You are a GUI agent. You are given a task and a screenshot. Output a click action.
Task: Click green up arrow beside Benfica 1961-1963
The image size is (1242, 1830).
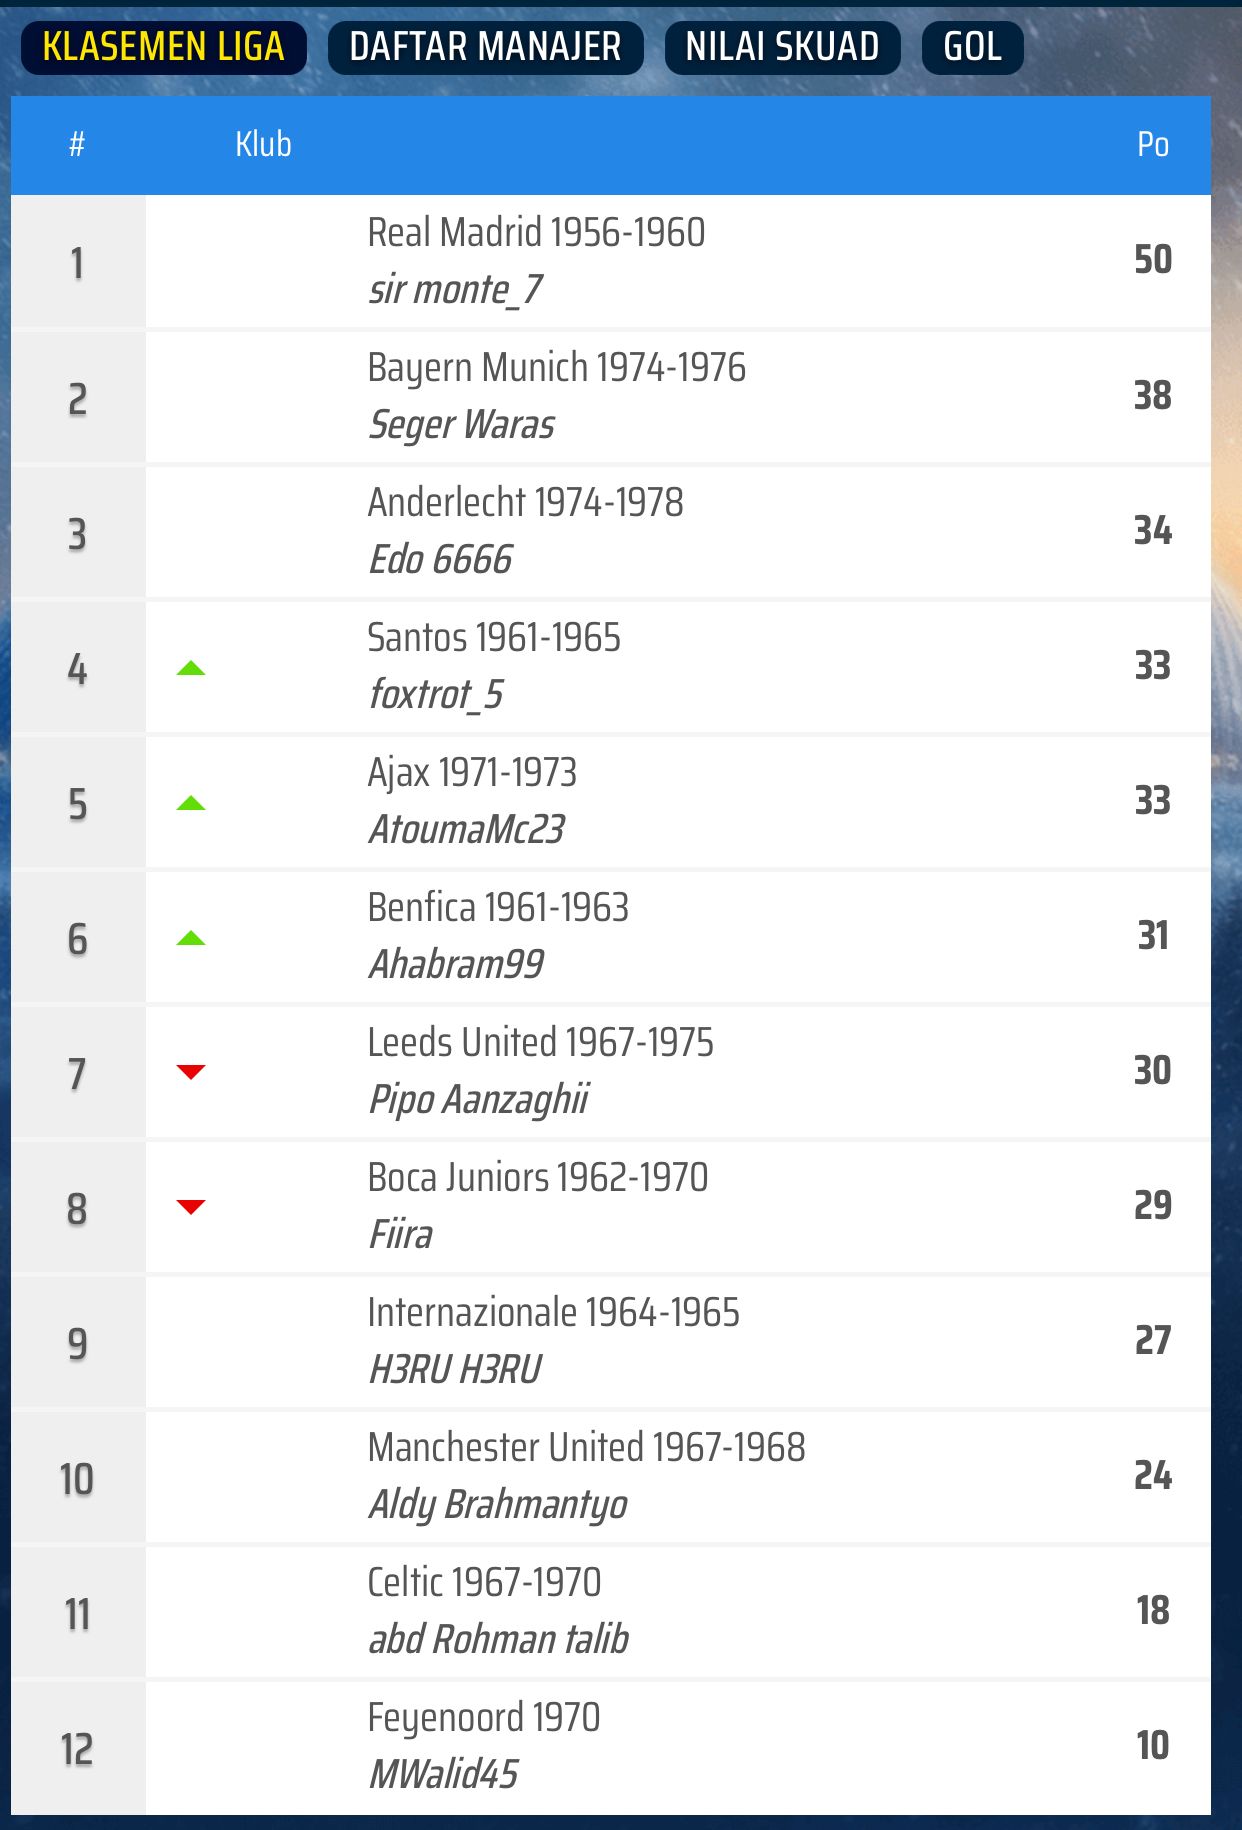point(191,938)
